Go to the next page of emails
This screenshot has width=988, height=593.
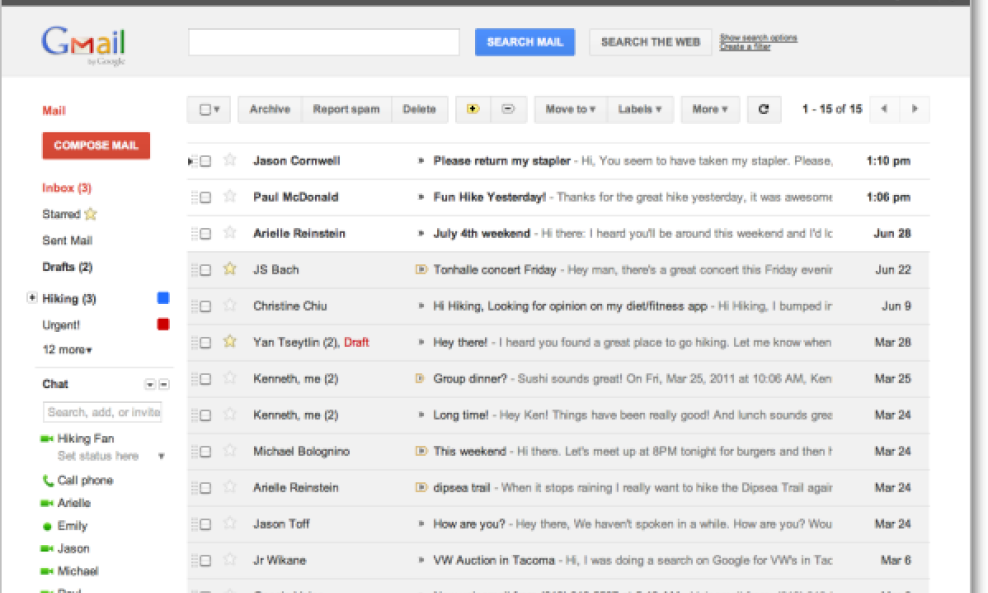pos(914,110)
